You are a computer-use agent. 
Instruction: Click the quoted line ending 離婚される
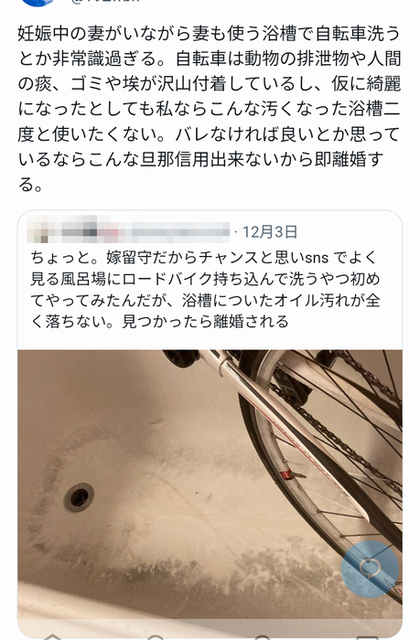coord(160,321)
